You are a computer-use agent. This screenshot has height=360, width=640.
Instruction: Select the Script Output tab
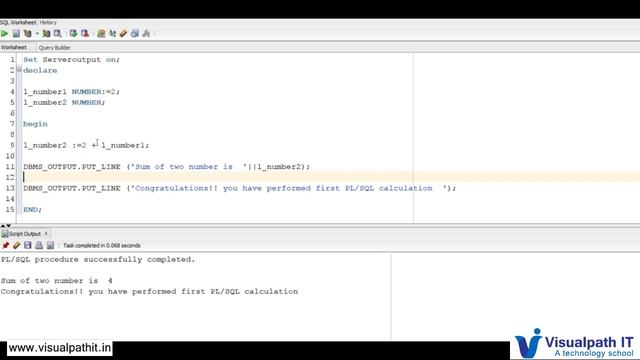[x=25, y=233]
